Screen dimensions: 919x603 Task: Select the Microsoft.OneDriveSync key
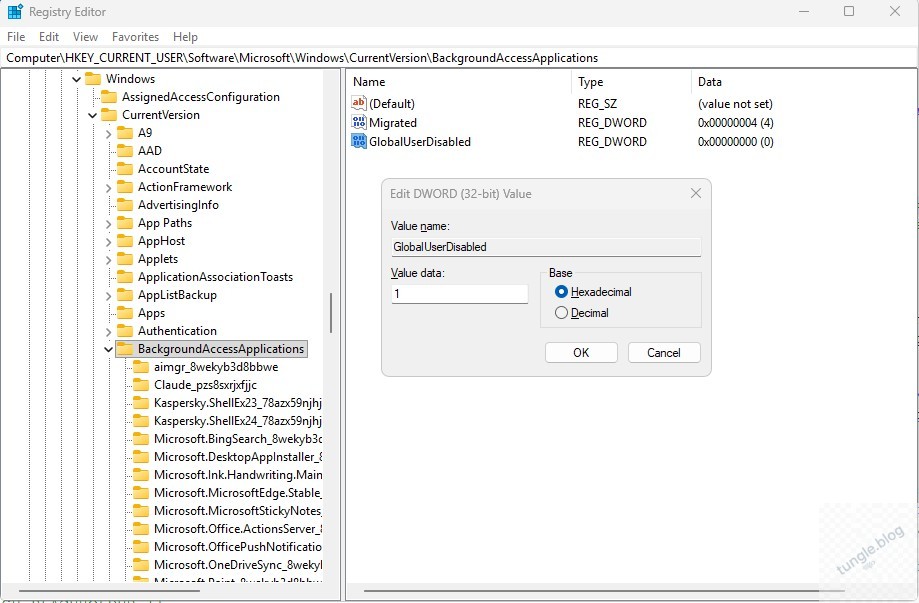pos(237,565)
